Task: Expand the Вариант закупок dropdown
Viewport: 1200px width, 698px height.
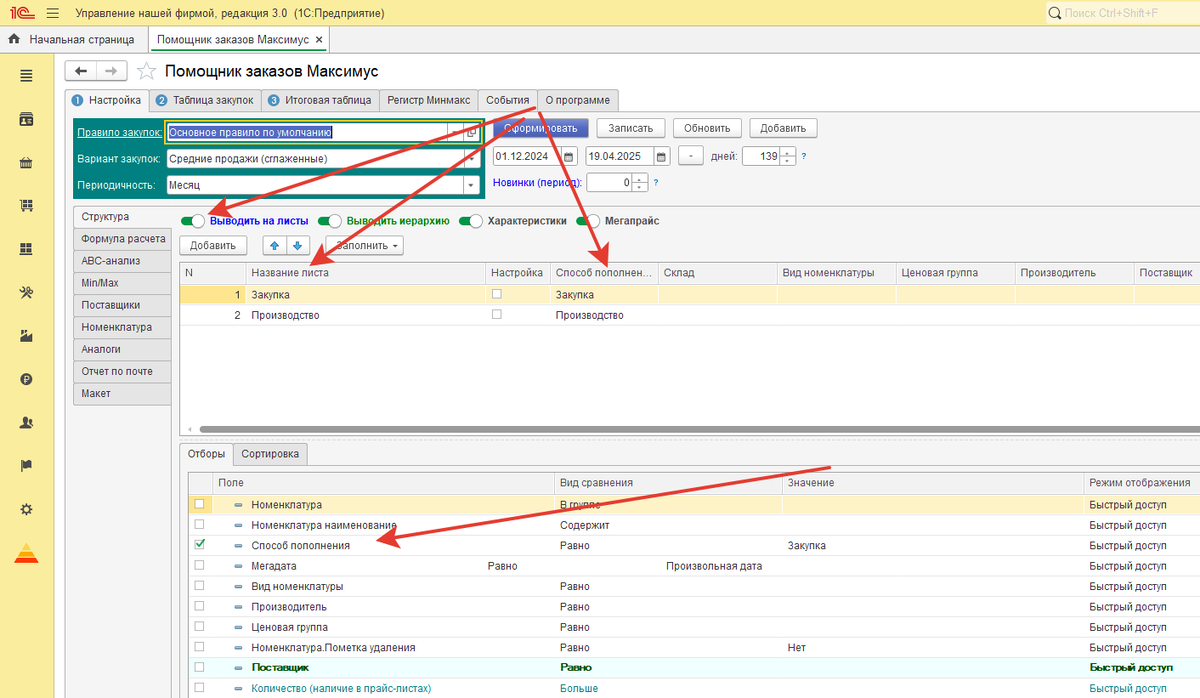Action: [471, 158]
